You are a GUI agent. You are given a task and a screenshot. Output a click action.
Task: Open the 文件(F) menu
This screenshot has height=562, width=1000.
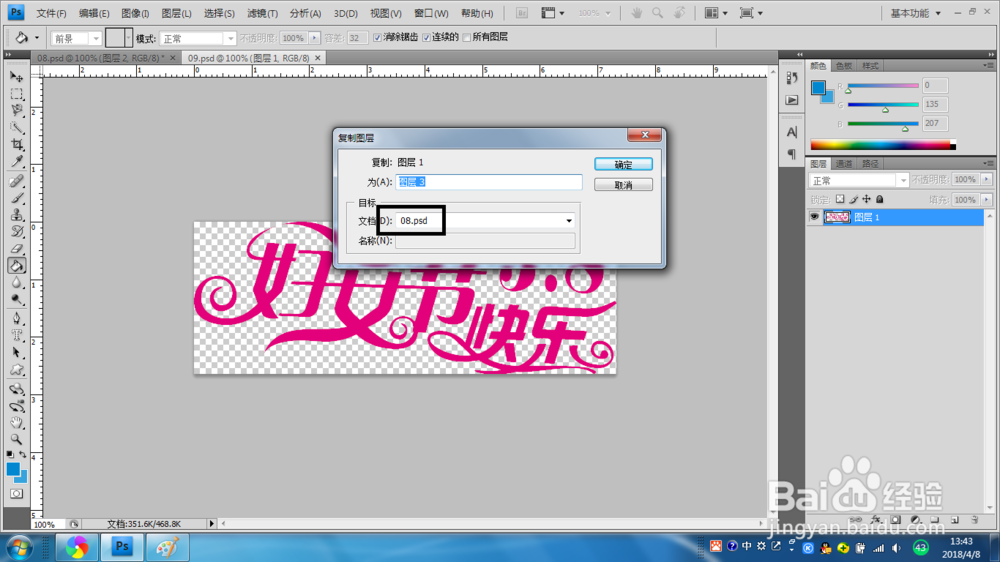[x=51, y=13]
